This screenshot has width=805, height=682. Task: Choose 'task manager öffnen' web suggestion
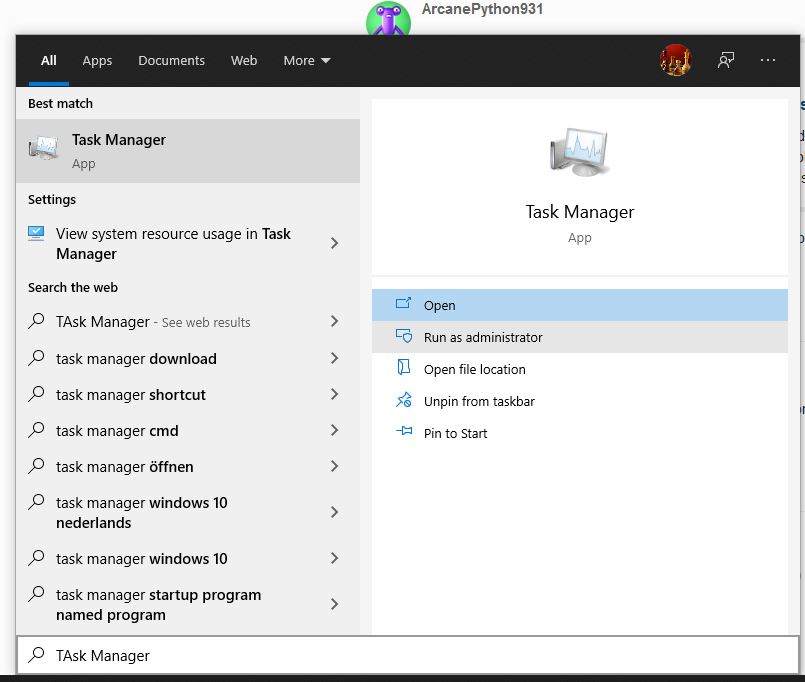coord(125,466)
